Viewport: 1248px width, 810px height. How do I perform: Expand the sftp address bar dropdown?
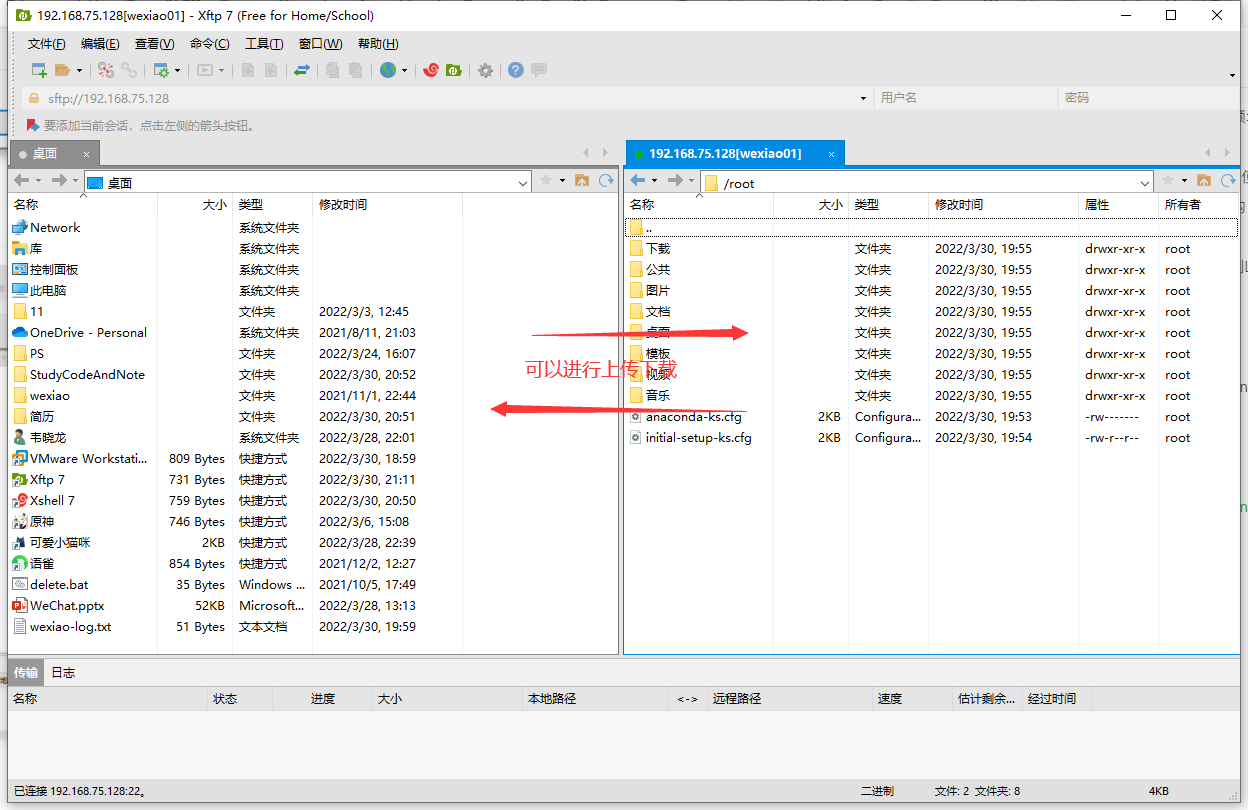(x=863, y=98)
